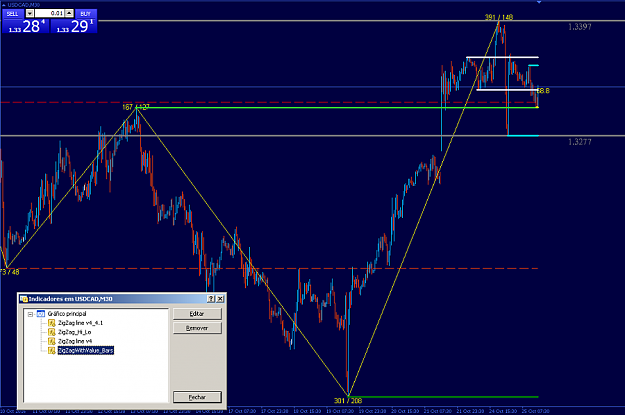
Task: Collapse one-click trading panel triangle beside USDCAD,M30
Action: (4, 5)
